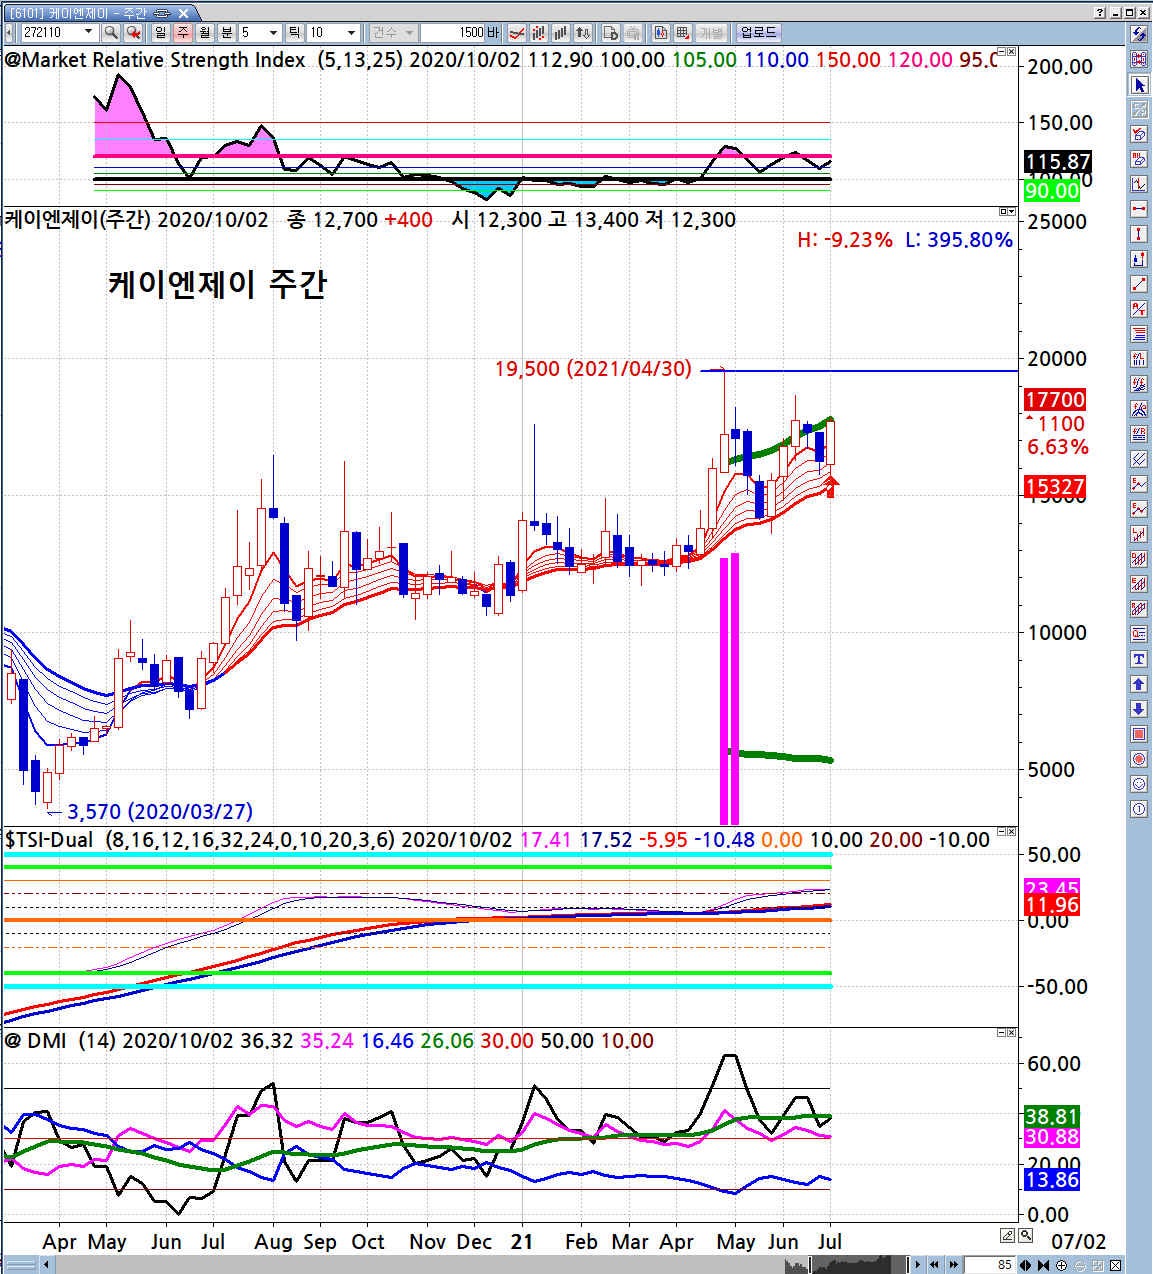1153x1274 pixels.
Task: Close the Market Relative Strength panel
Action: click(x=1012, y=51)
